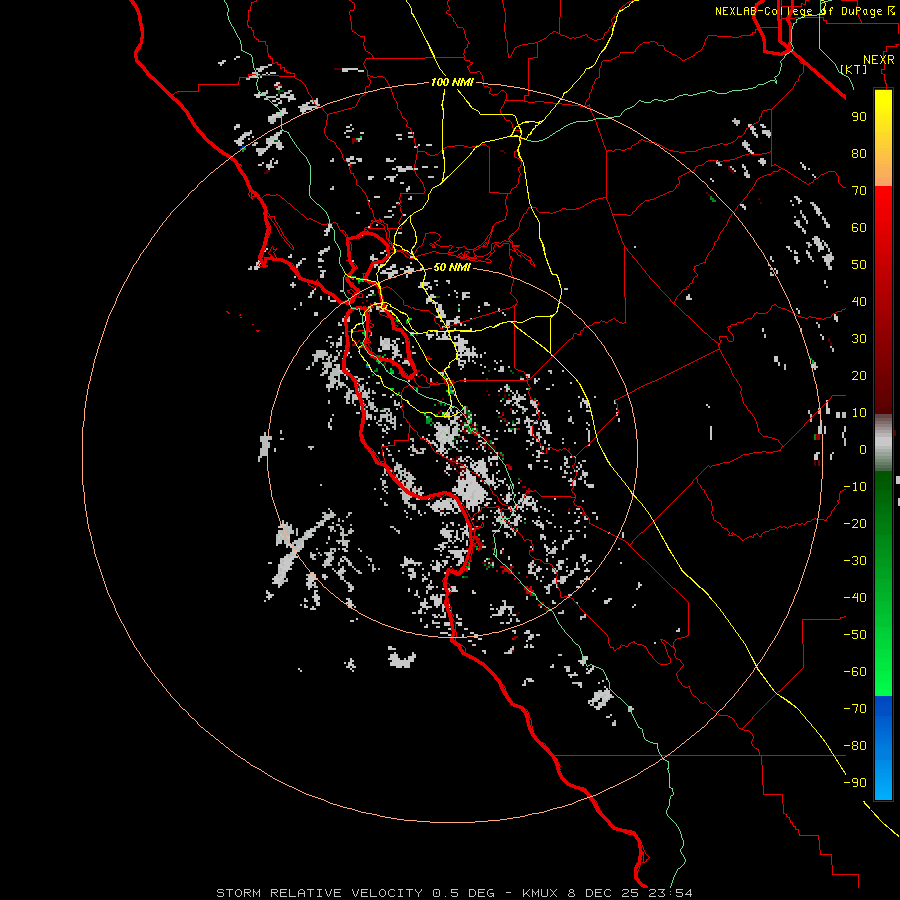This screenshot has width=900, height=900.
Task: Click the 40 value on the velocity scale
Action: tap(859, 301)
